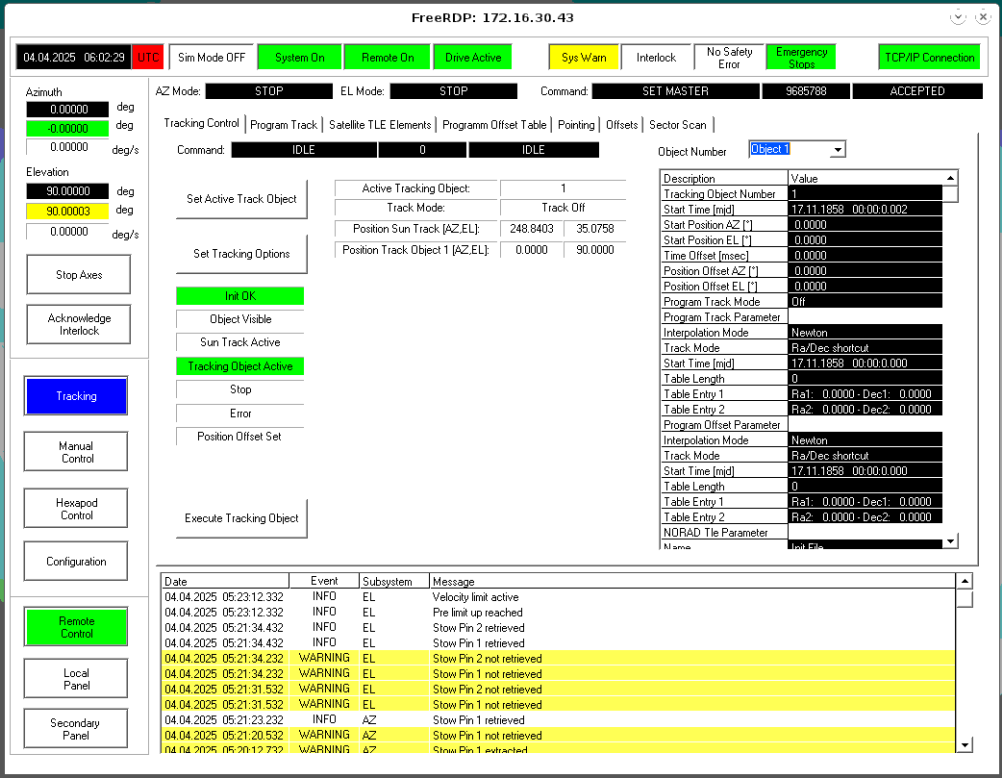Toggle the Remote Control mode button
Image resolution: width=1002 pixels, height=778 pixels.
click(76, 627)
